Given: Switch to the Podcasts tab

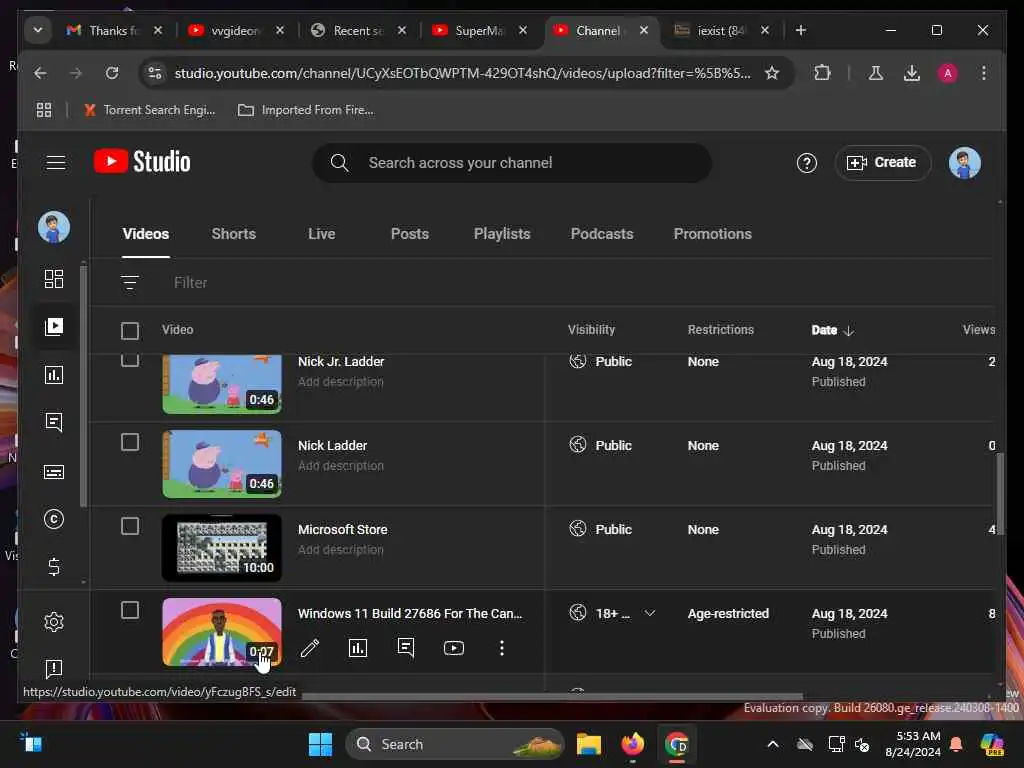Looking at the screenshot, I should [602, 234].
